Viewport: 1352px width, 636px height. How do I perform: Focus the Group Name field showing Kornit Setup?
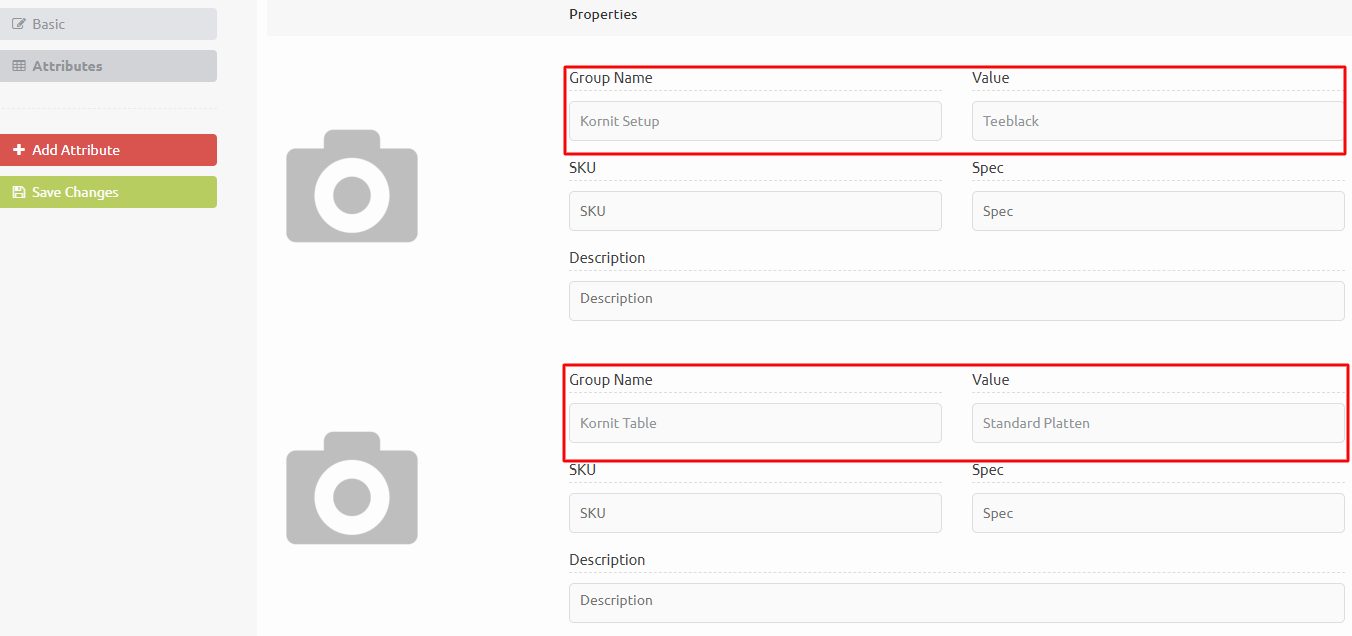(755, 121)
